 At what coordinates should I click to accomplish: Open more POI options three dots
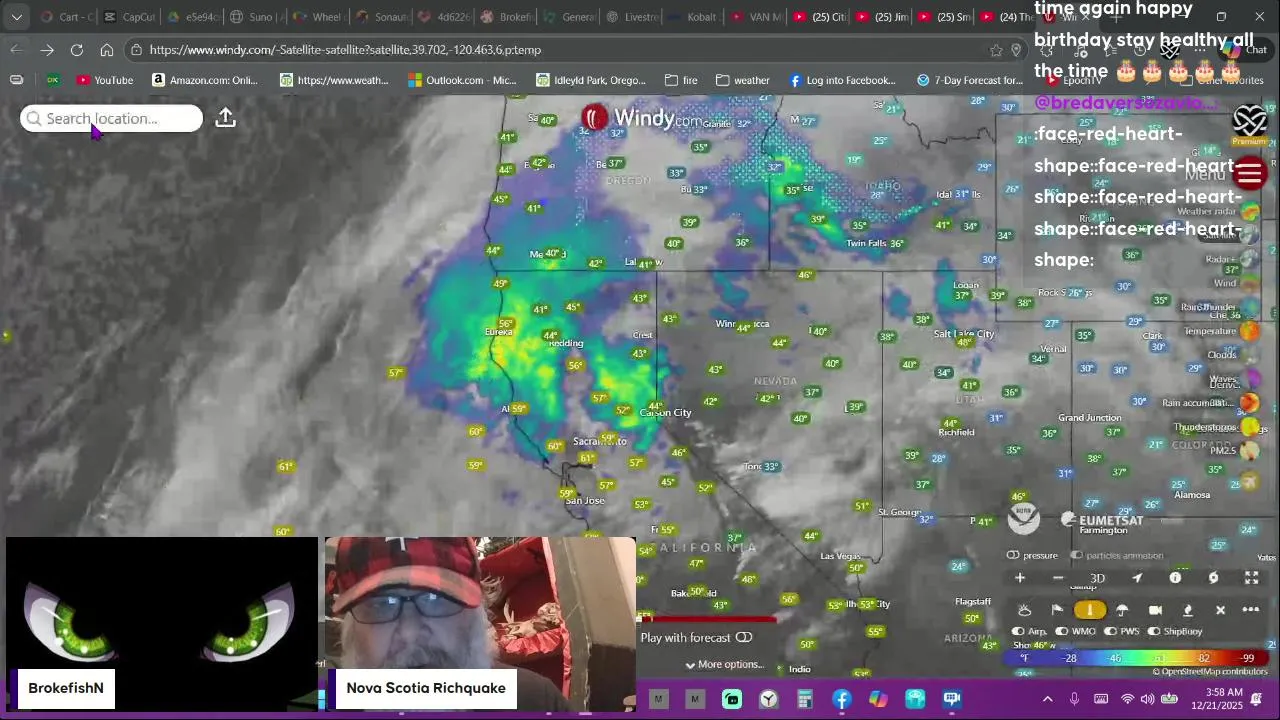click(1251, 610)
